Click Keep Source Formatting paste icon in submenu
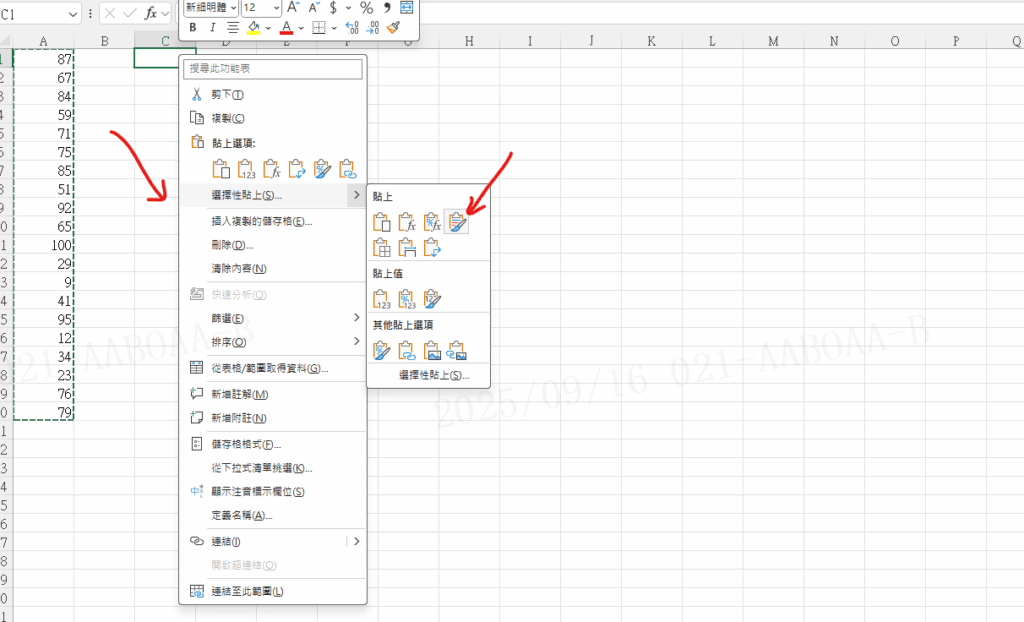Viewport: 1024px width, 622px height. (x=457, y=223)
